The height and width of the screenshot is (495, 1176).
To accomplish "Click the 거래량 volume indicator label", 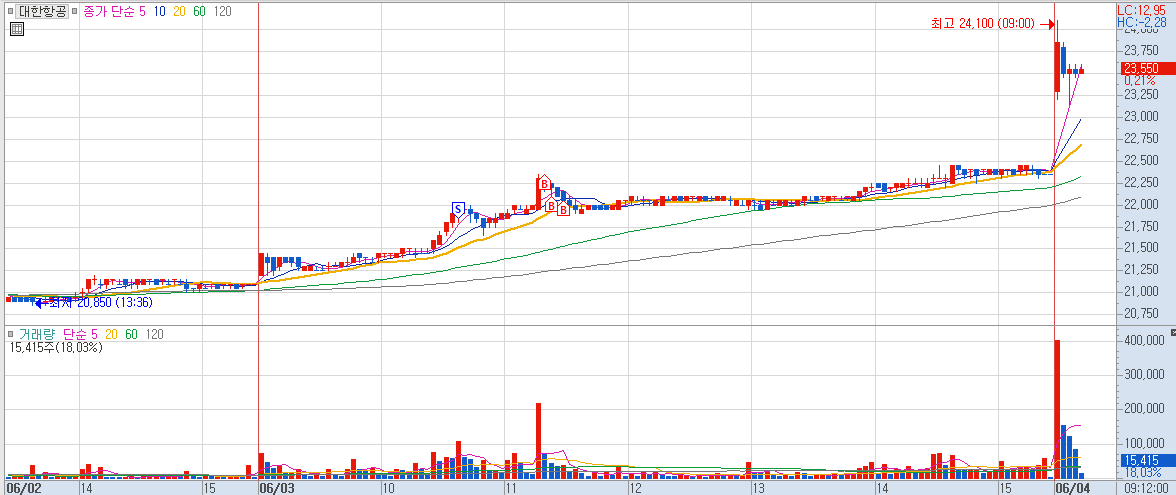I will point(36,334).
